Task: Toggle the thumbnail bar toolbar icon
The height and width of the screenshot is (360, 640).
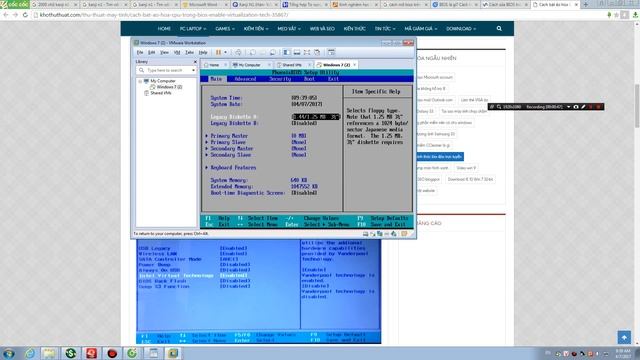Action: pos(297,52)
